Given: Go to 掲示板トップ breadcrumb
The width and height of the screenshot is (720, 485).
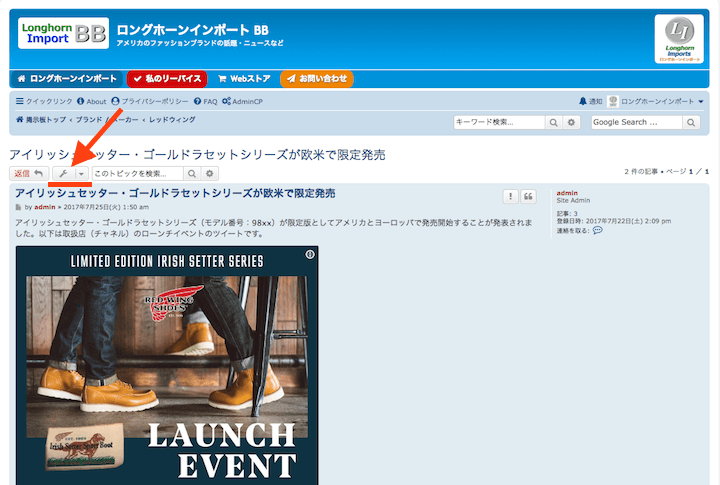Looking at the screenshot, I should coord(41,119).
